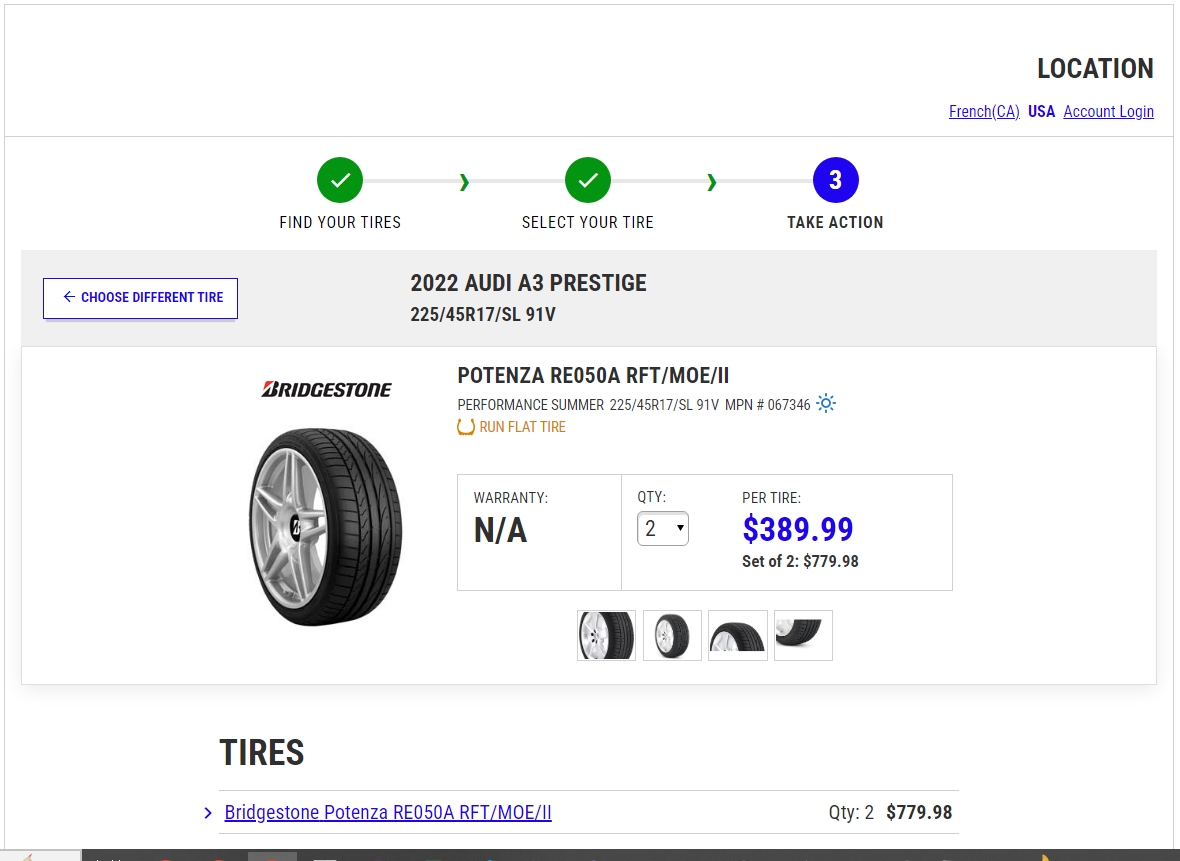Switch language to French(CA)
Screen dimensions: 1180x861
tap(984, 111)
